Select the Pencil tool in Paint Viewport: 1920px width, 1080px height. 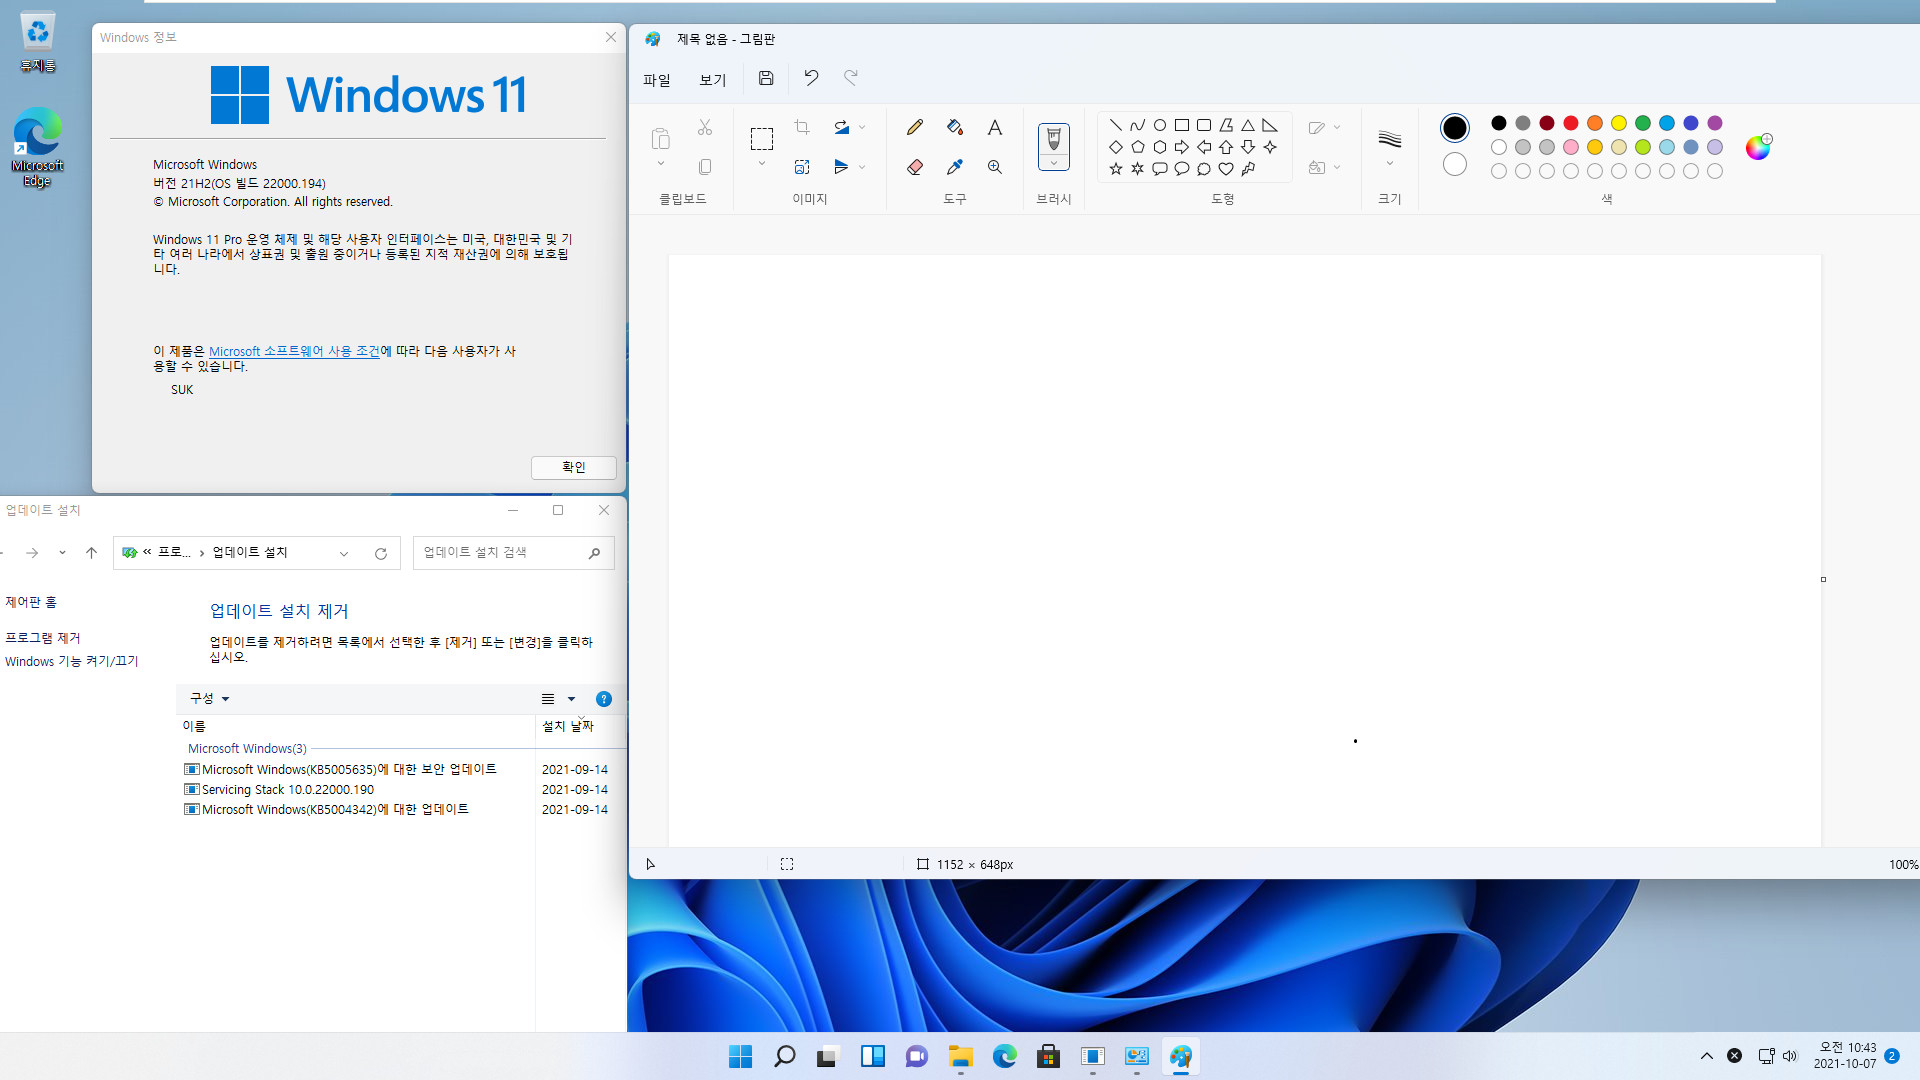click(x=914, y=128)
